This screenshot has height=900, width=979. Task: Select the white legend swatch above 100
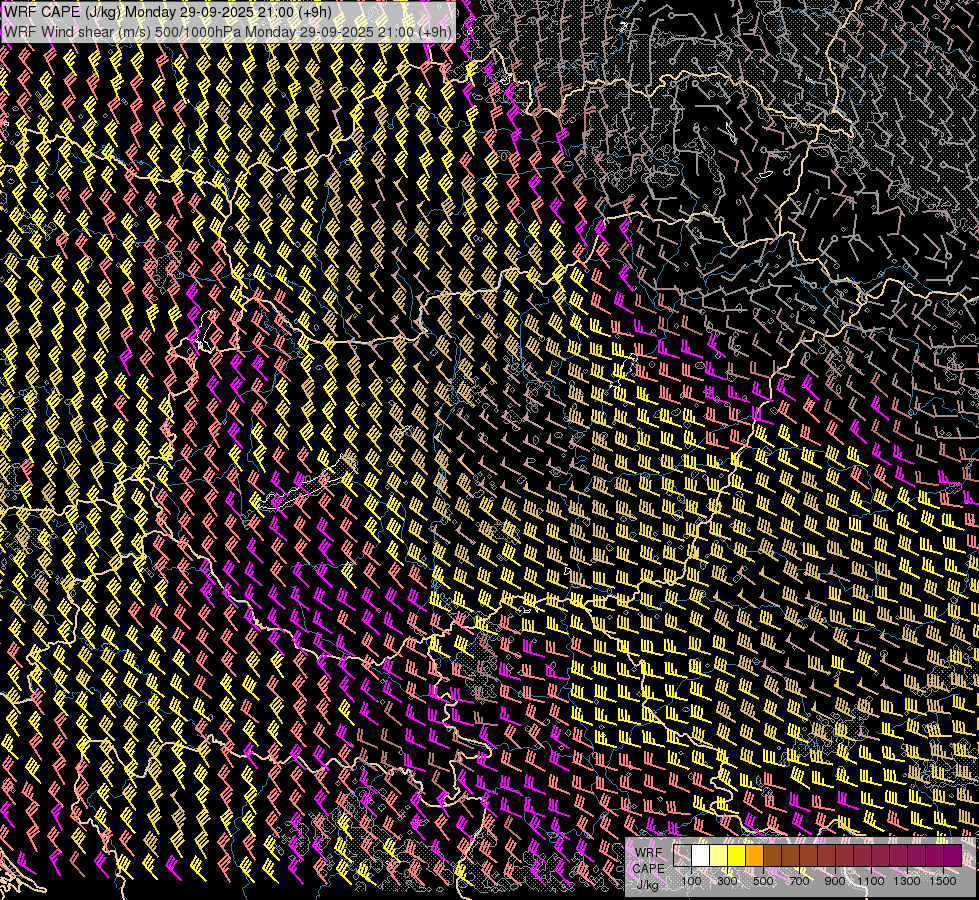(701, 855)
